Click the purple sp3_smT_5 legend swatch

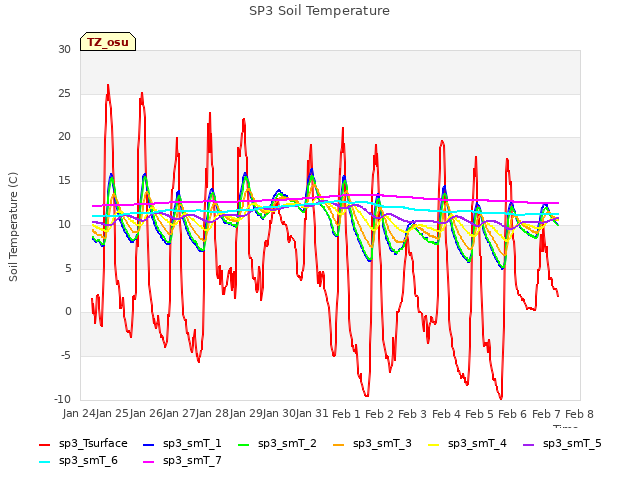tap(529, 444)
